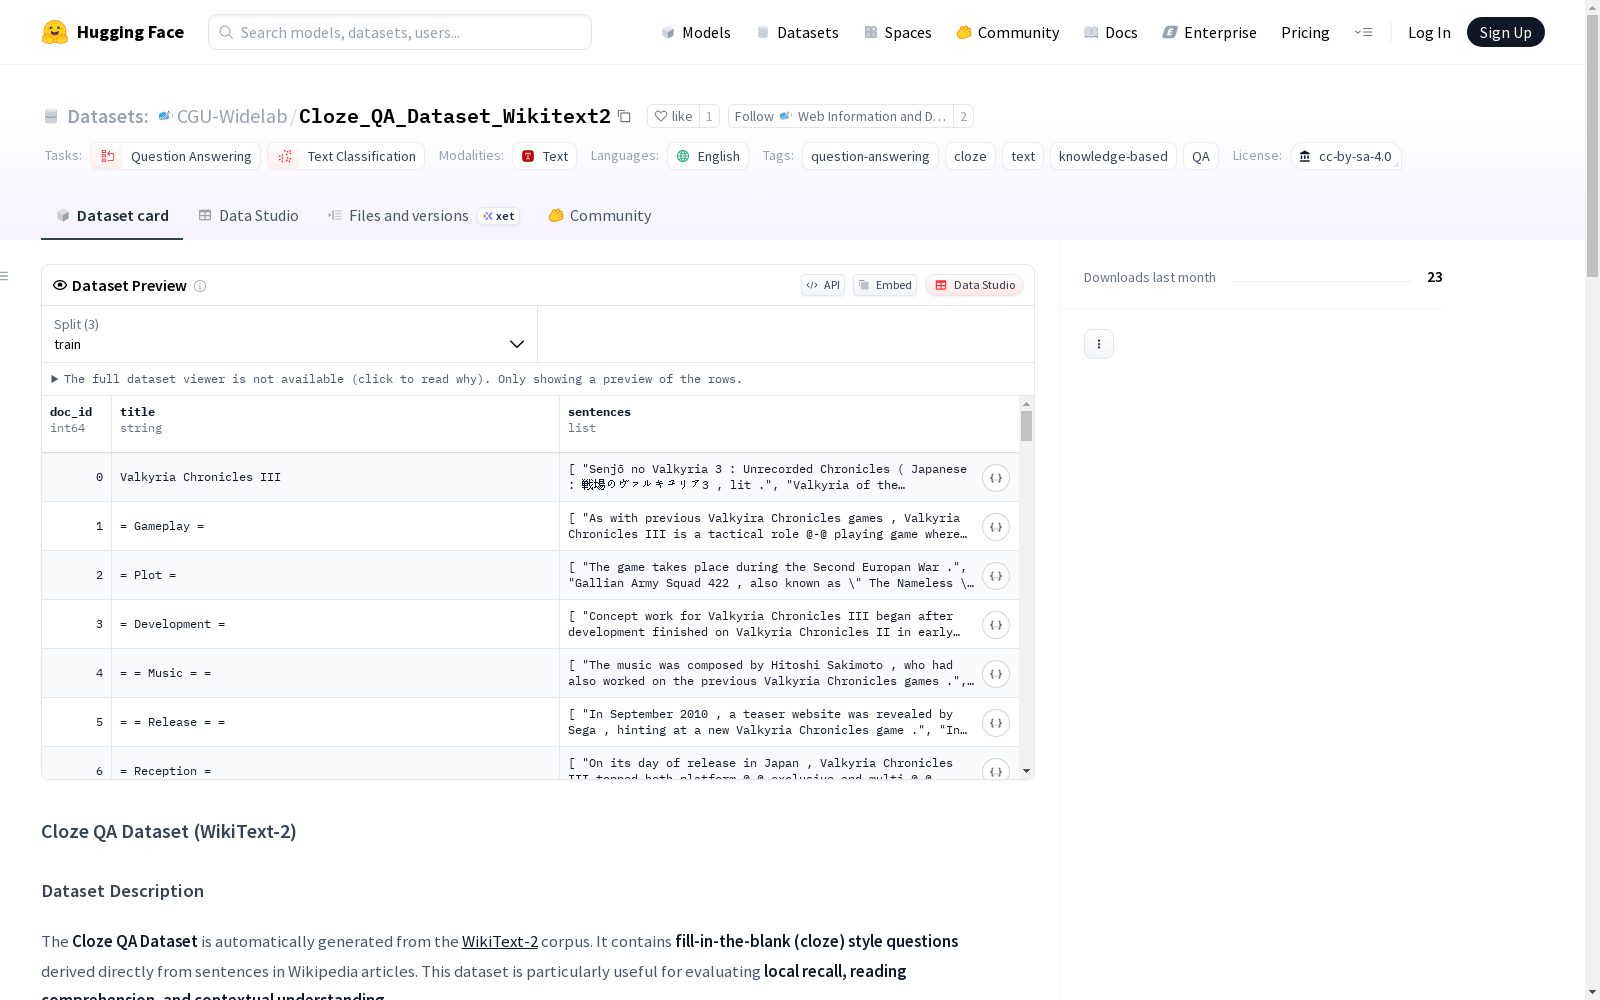The height and width of the screenshot is (1000, 1600).
Task: Expand row 5 Release sentences JSON viewer
Action: pyautogui.click(x=996, y=723)
